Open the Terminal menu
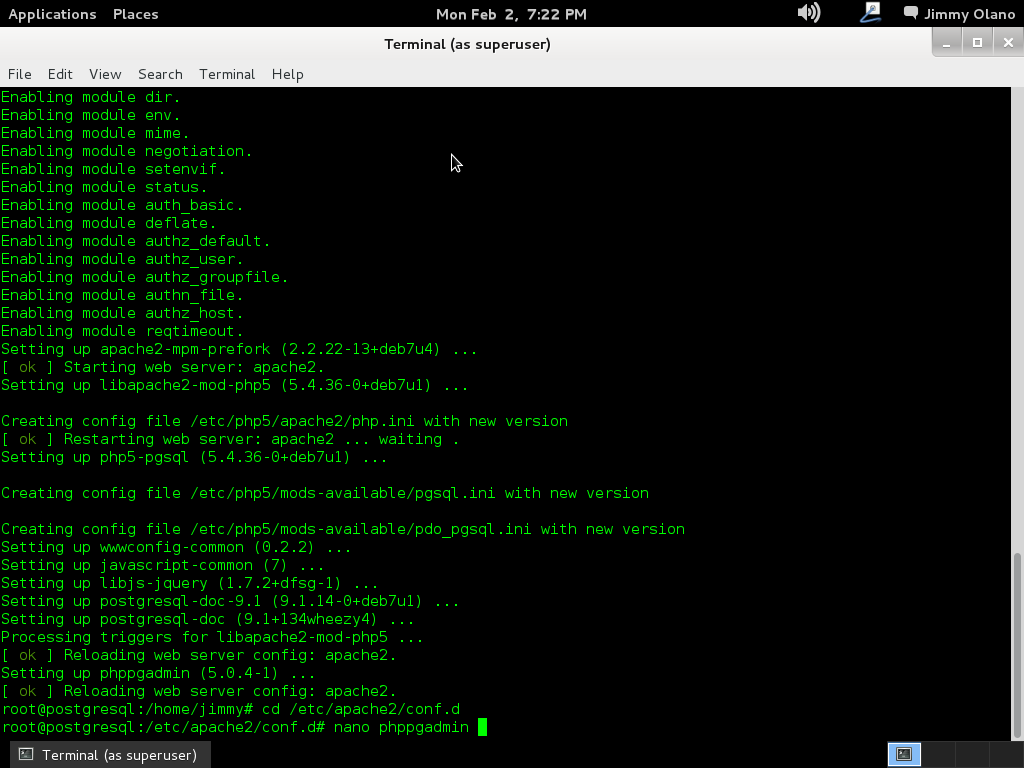Screen dimensions: 1024x768 click(x=227, y=74)
